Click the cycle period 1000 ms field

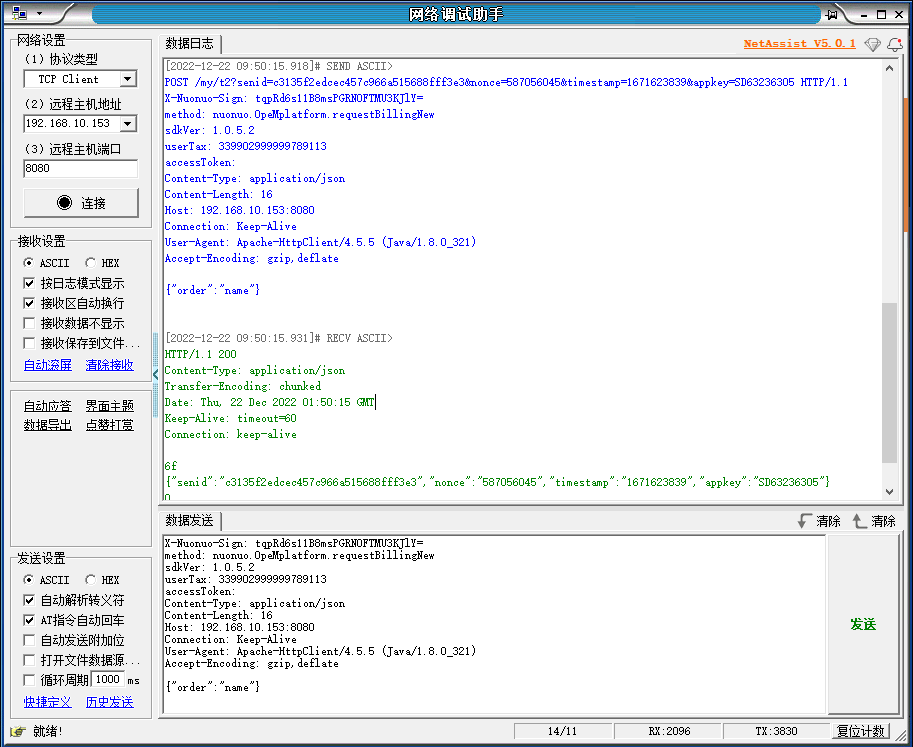pos(108,679)
